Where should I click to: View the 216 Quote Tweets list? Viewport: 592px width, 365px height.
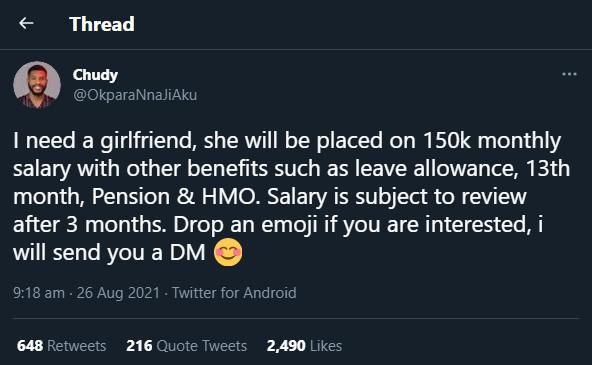coord(187,346)
